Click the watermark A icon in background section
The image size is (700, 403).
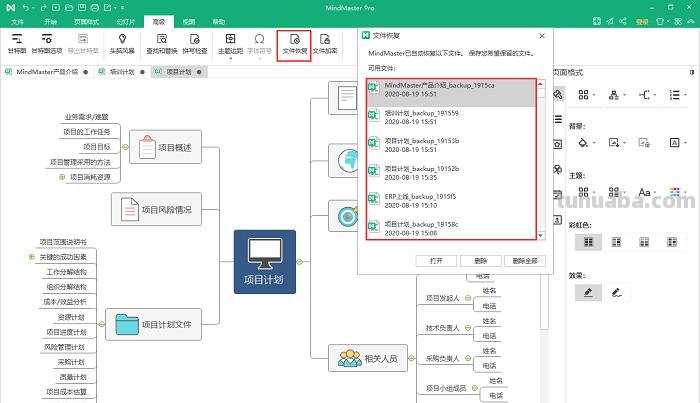point(675,142)
